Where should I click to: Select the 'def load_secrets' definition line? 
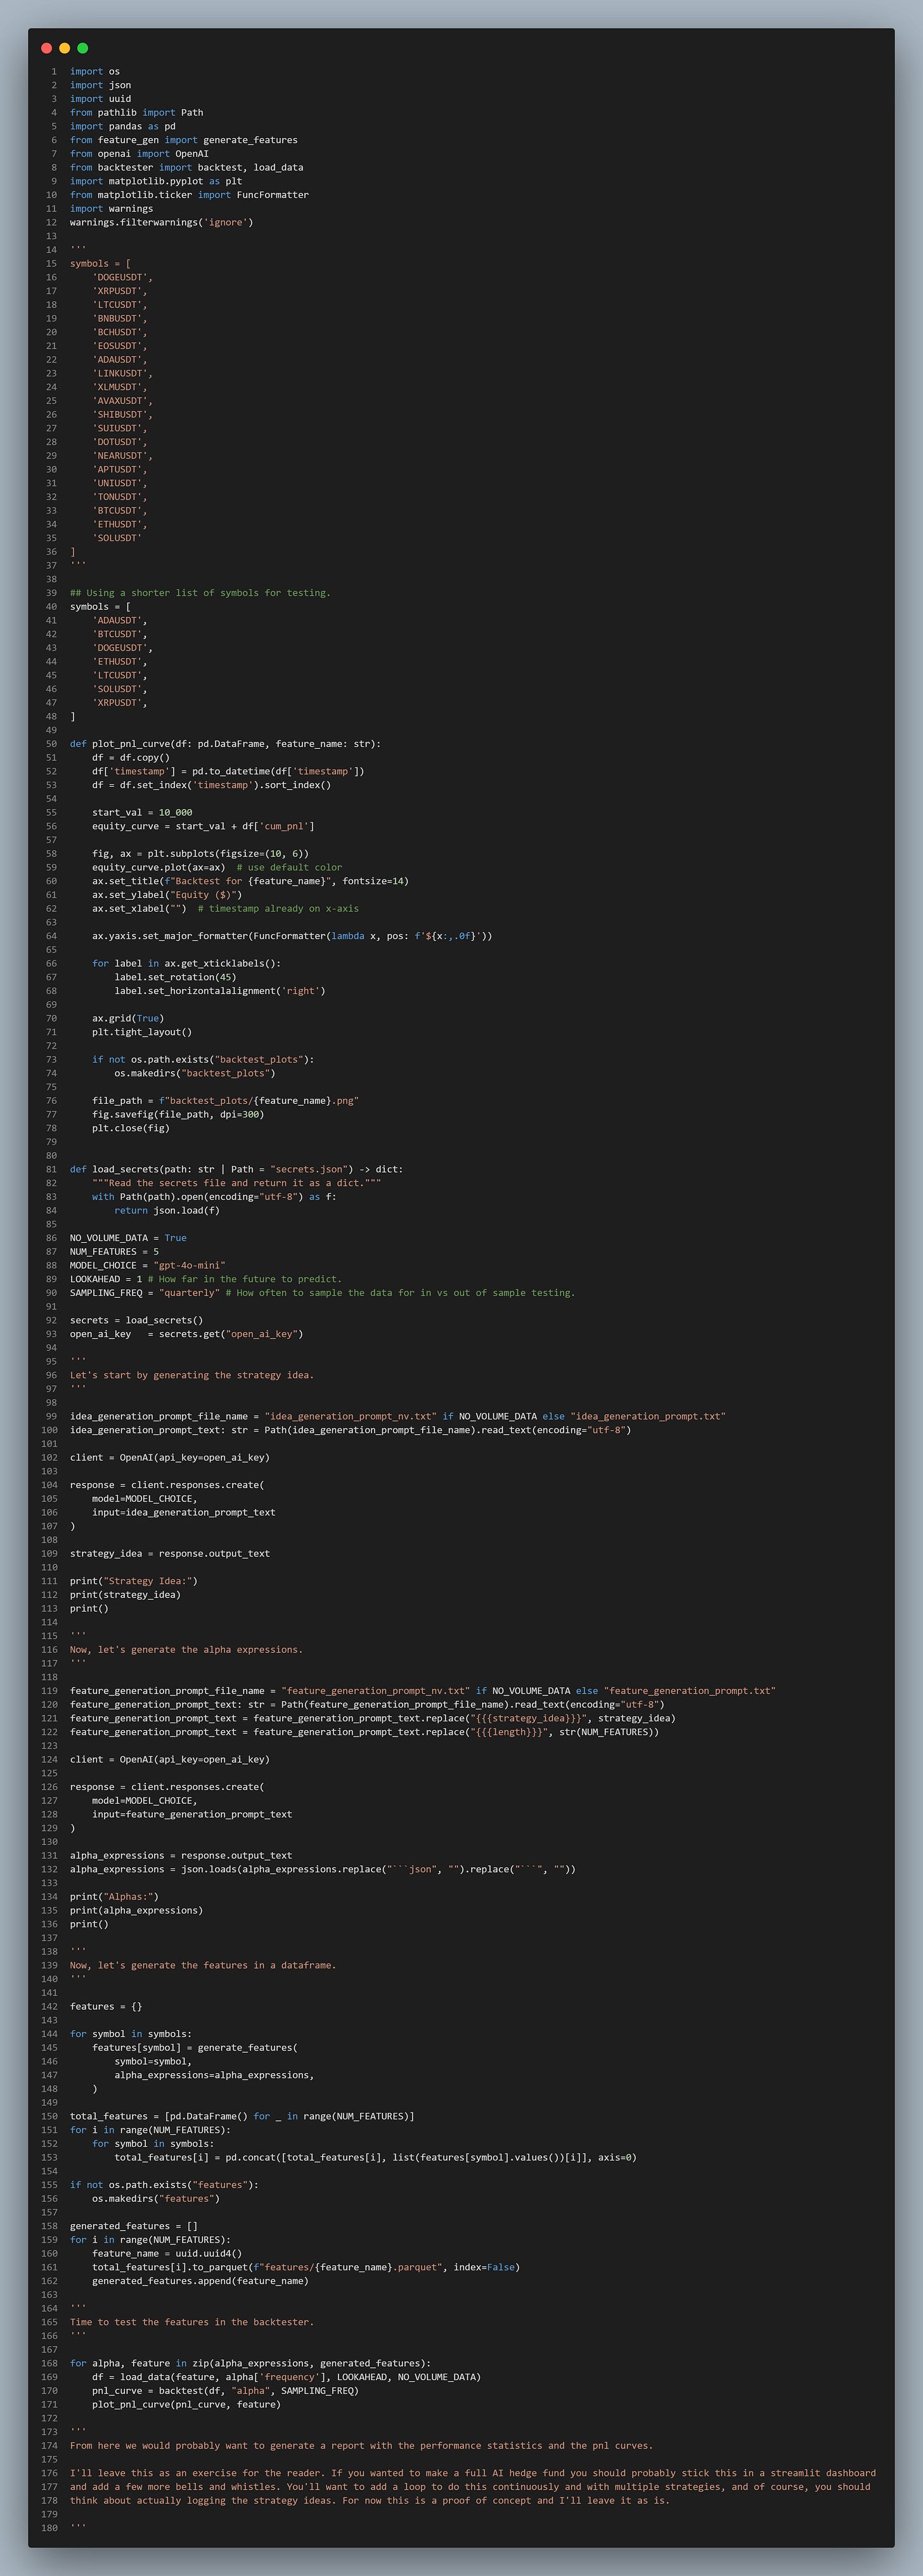(x=236, y=1169)
